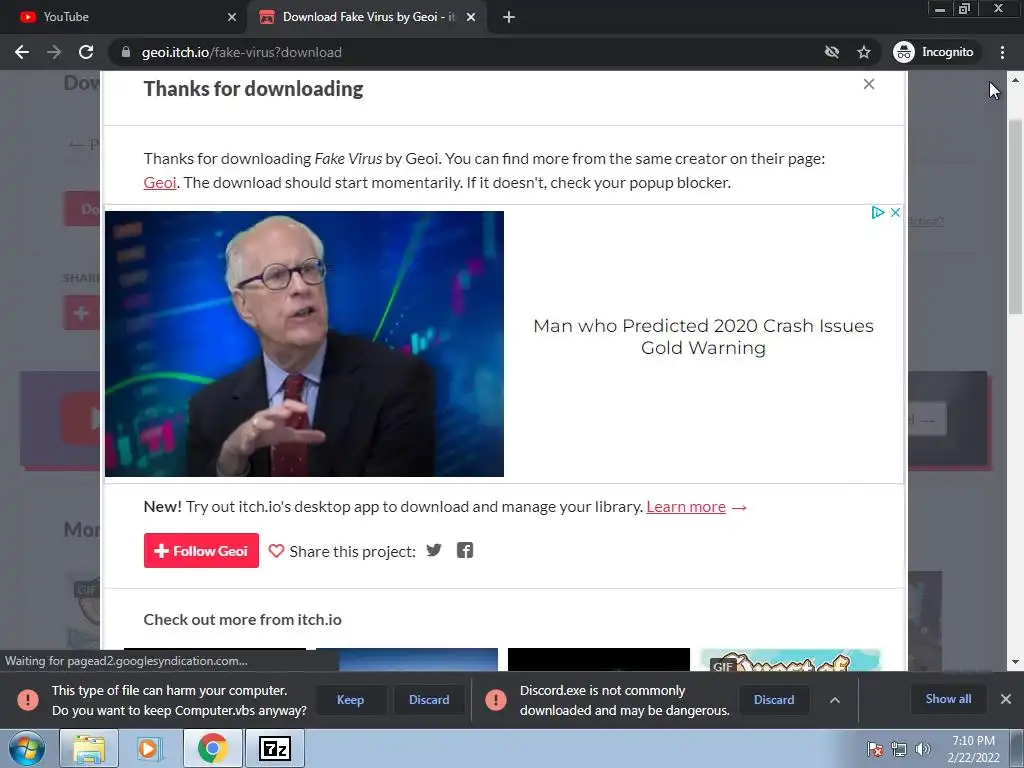Open Action Center flag icon
Image resolution: width=1024 pixels, height=768 pixels.
[875, 749]
